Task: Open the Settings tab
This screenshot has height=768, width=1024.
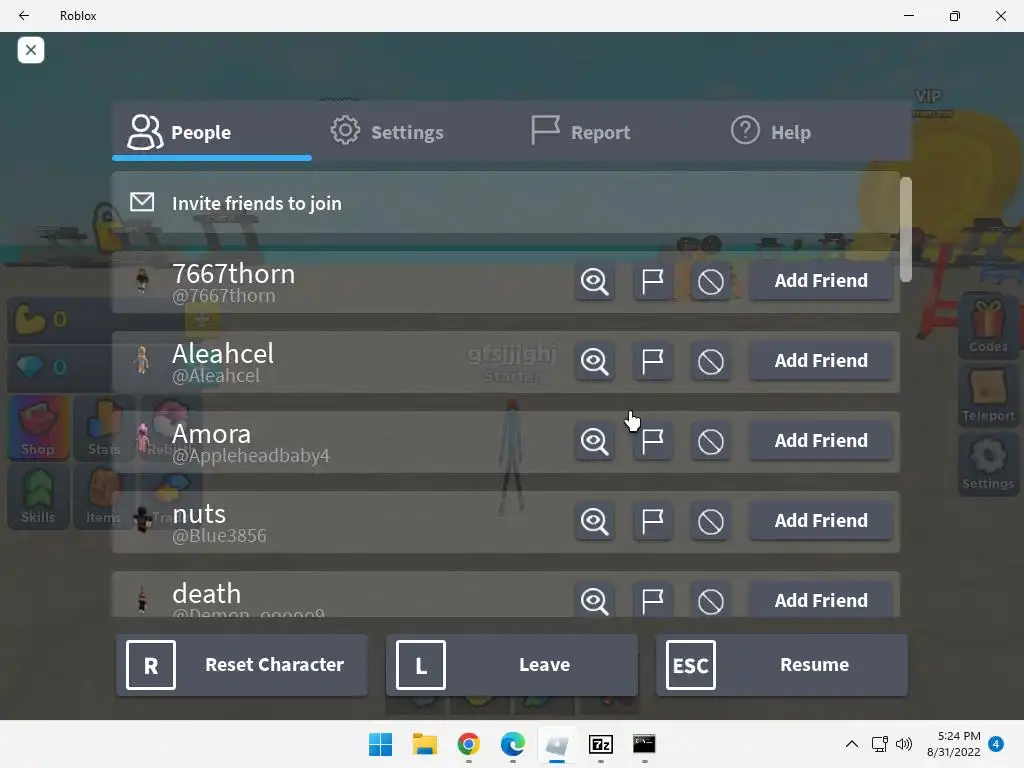Action: pos(387,132)
